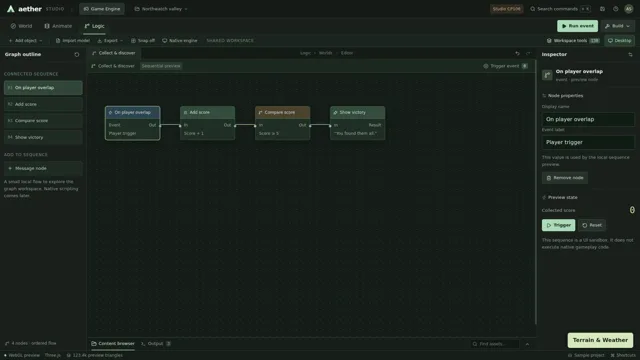Click WebGL preview status indicator
The image size is (640, 360).
point(22,355)
